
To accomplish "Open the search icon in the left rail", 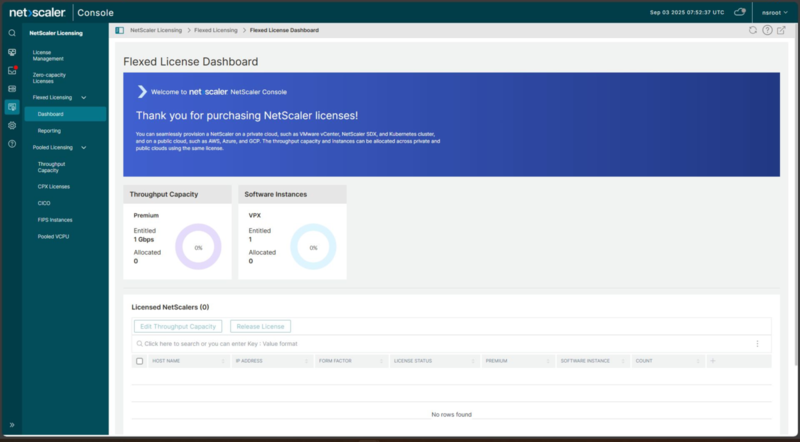I will point(12,33).
